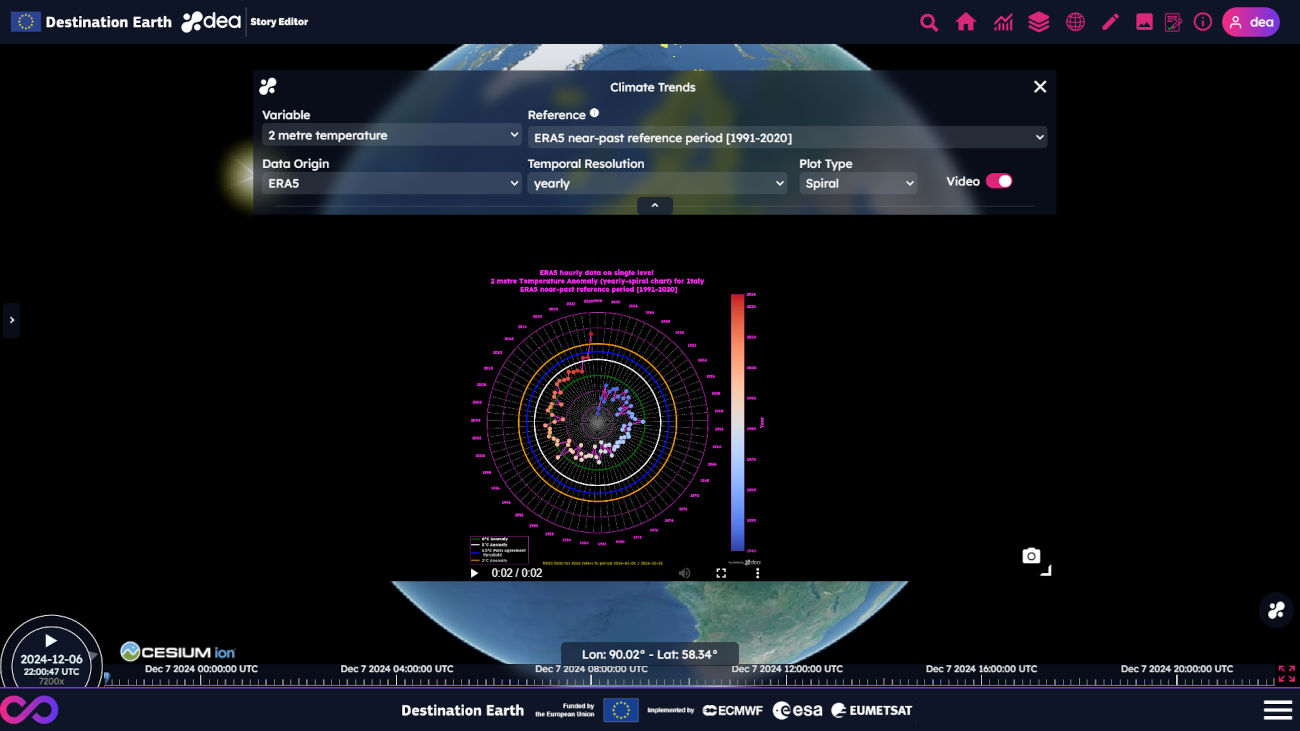
Task: Open the chart trends icon
Action: pos(1003,22)
